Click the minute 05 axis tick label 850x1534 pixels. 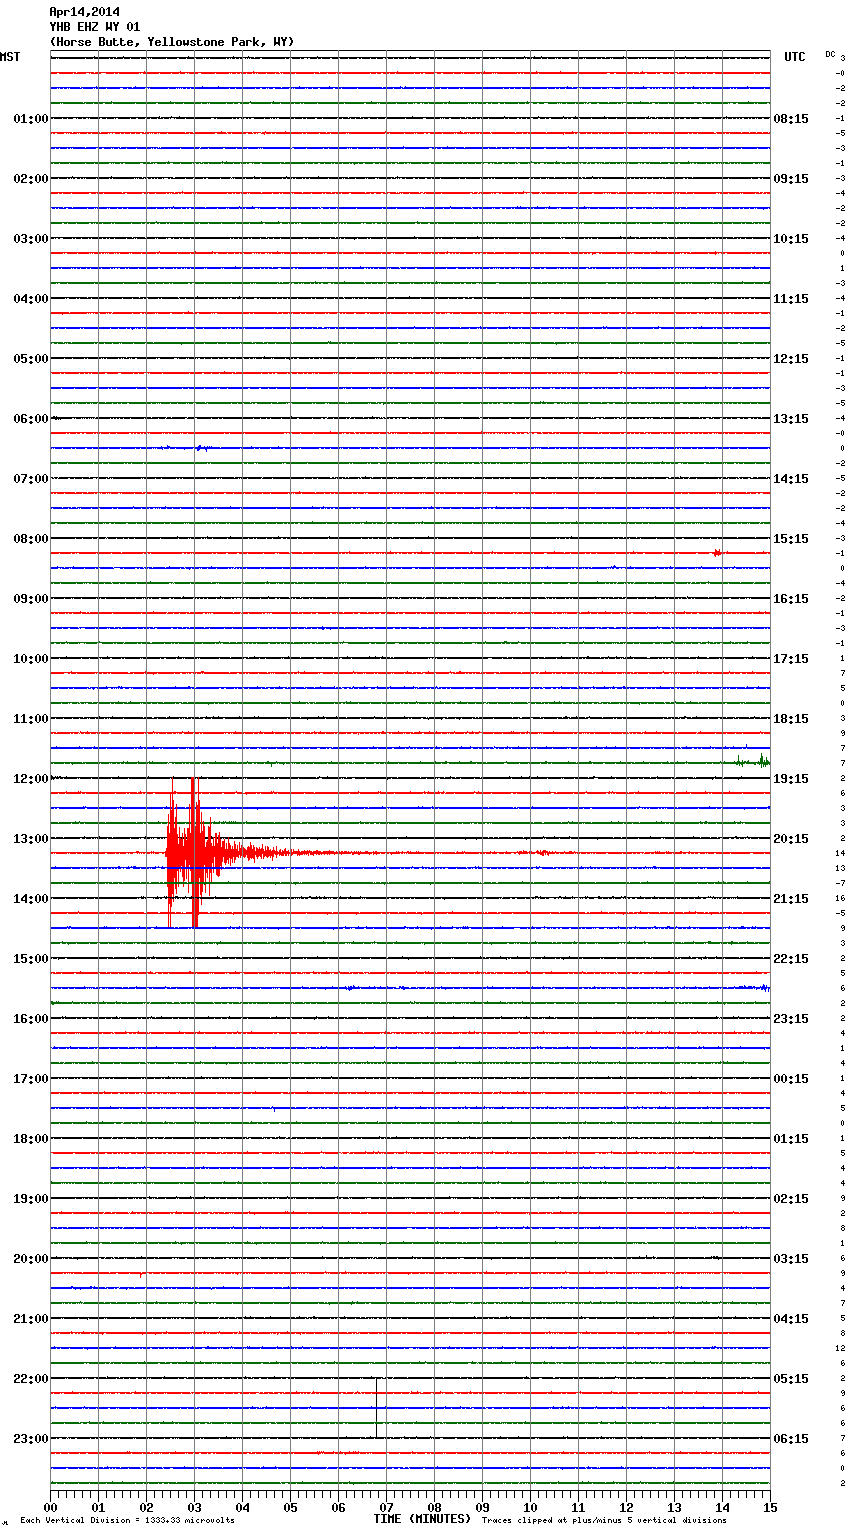[x=291, y=1507]
